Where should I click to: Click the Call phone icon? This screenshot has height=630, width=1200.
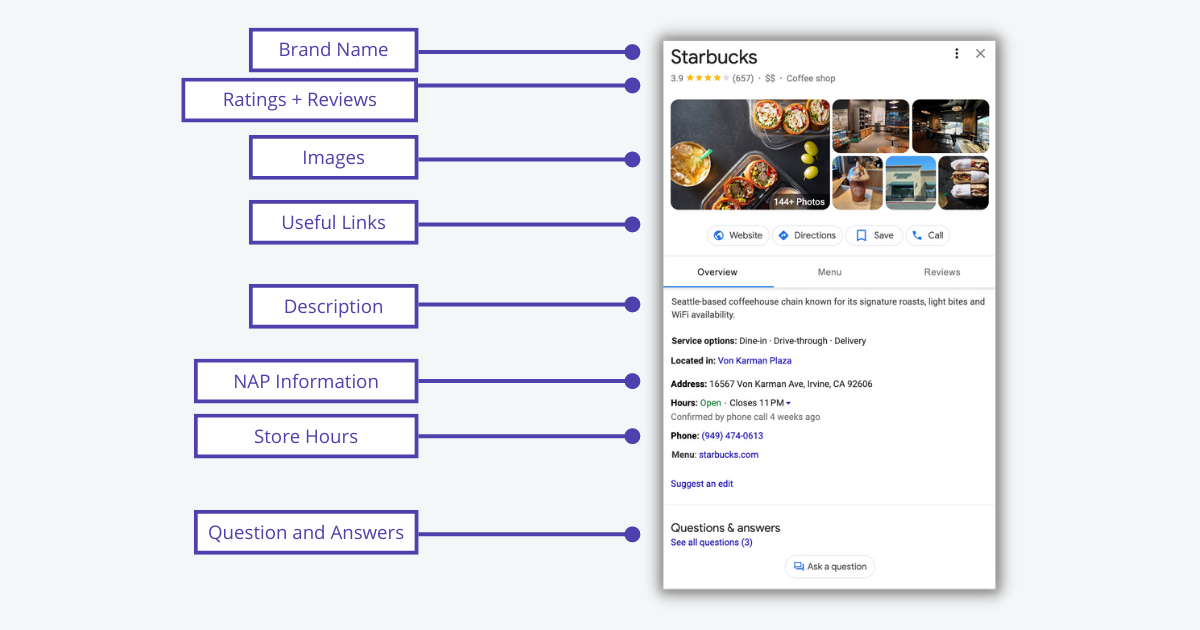(x=917, y=236)
